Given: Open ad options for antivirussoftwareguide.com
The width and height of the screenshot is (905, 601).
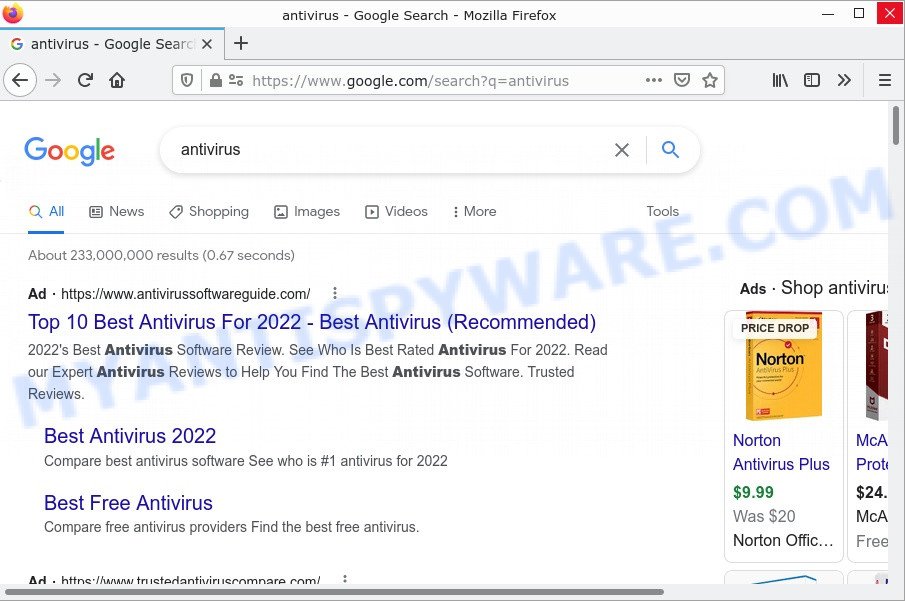Looking at the screenshot, I should point(335,293).
